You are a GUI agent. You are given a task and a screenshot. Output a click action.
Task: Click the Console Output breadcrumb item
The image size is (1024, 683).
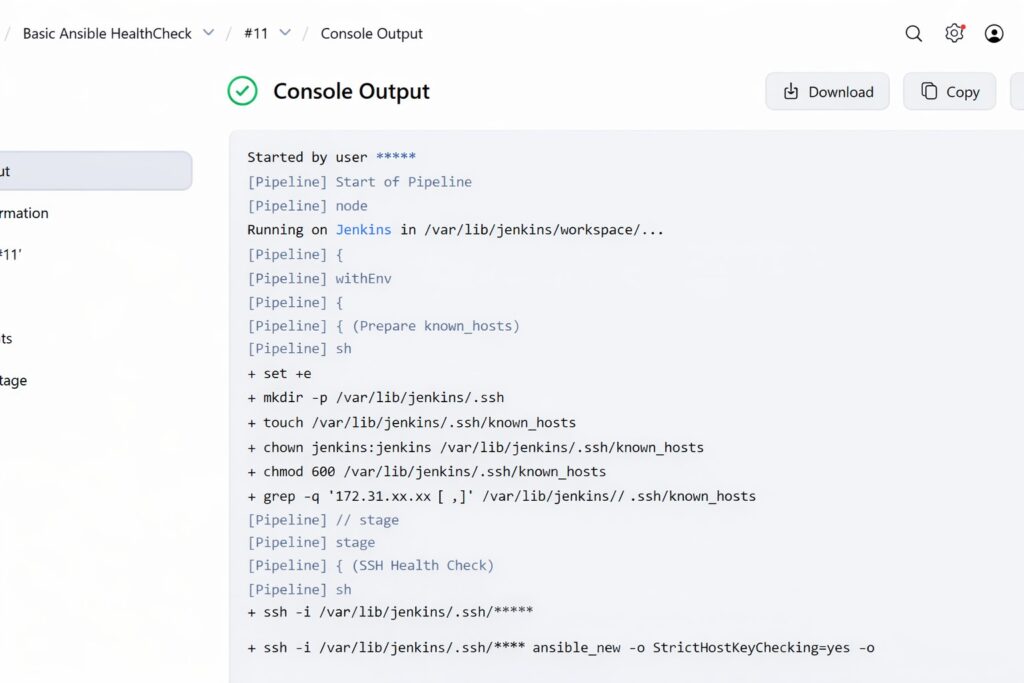(x=371, y=34)
